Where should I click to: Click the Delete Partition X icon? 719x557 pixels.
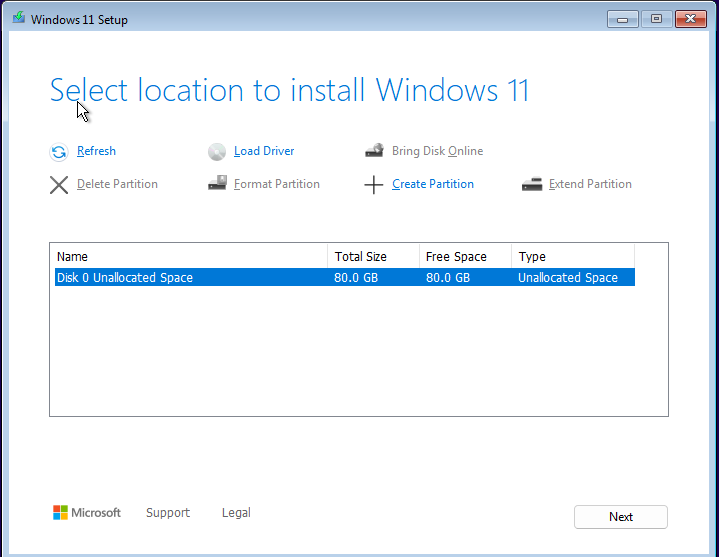click(x=59, y=185)
